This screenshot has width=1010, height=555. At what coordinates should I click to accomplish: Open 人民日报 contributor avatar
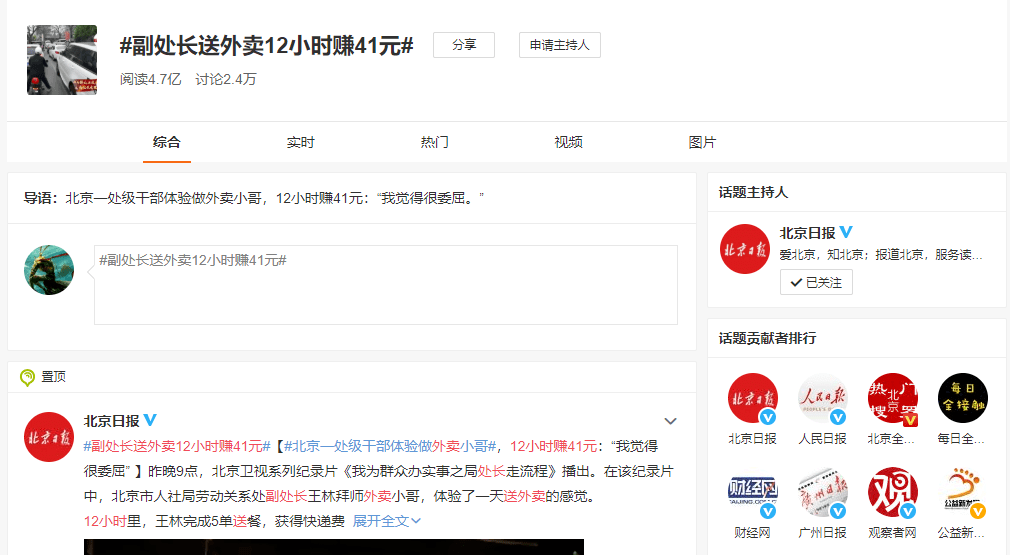(822, 398)
